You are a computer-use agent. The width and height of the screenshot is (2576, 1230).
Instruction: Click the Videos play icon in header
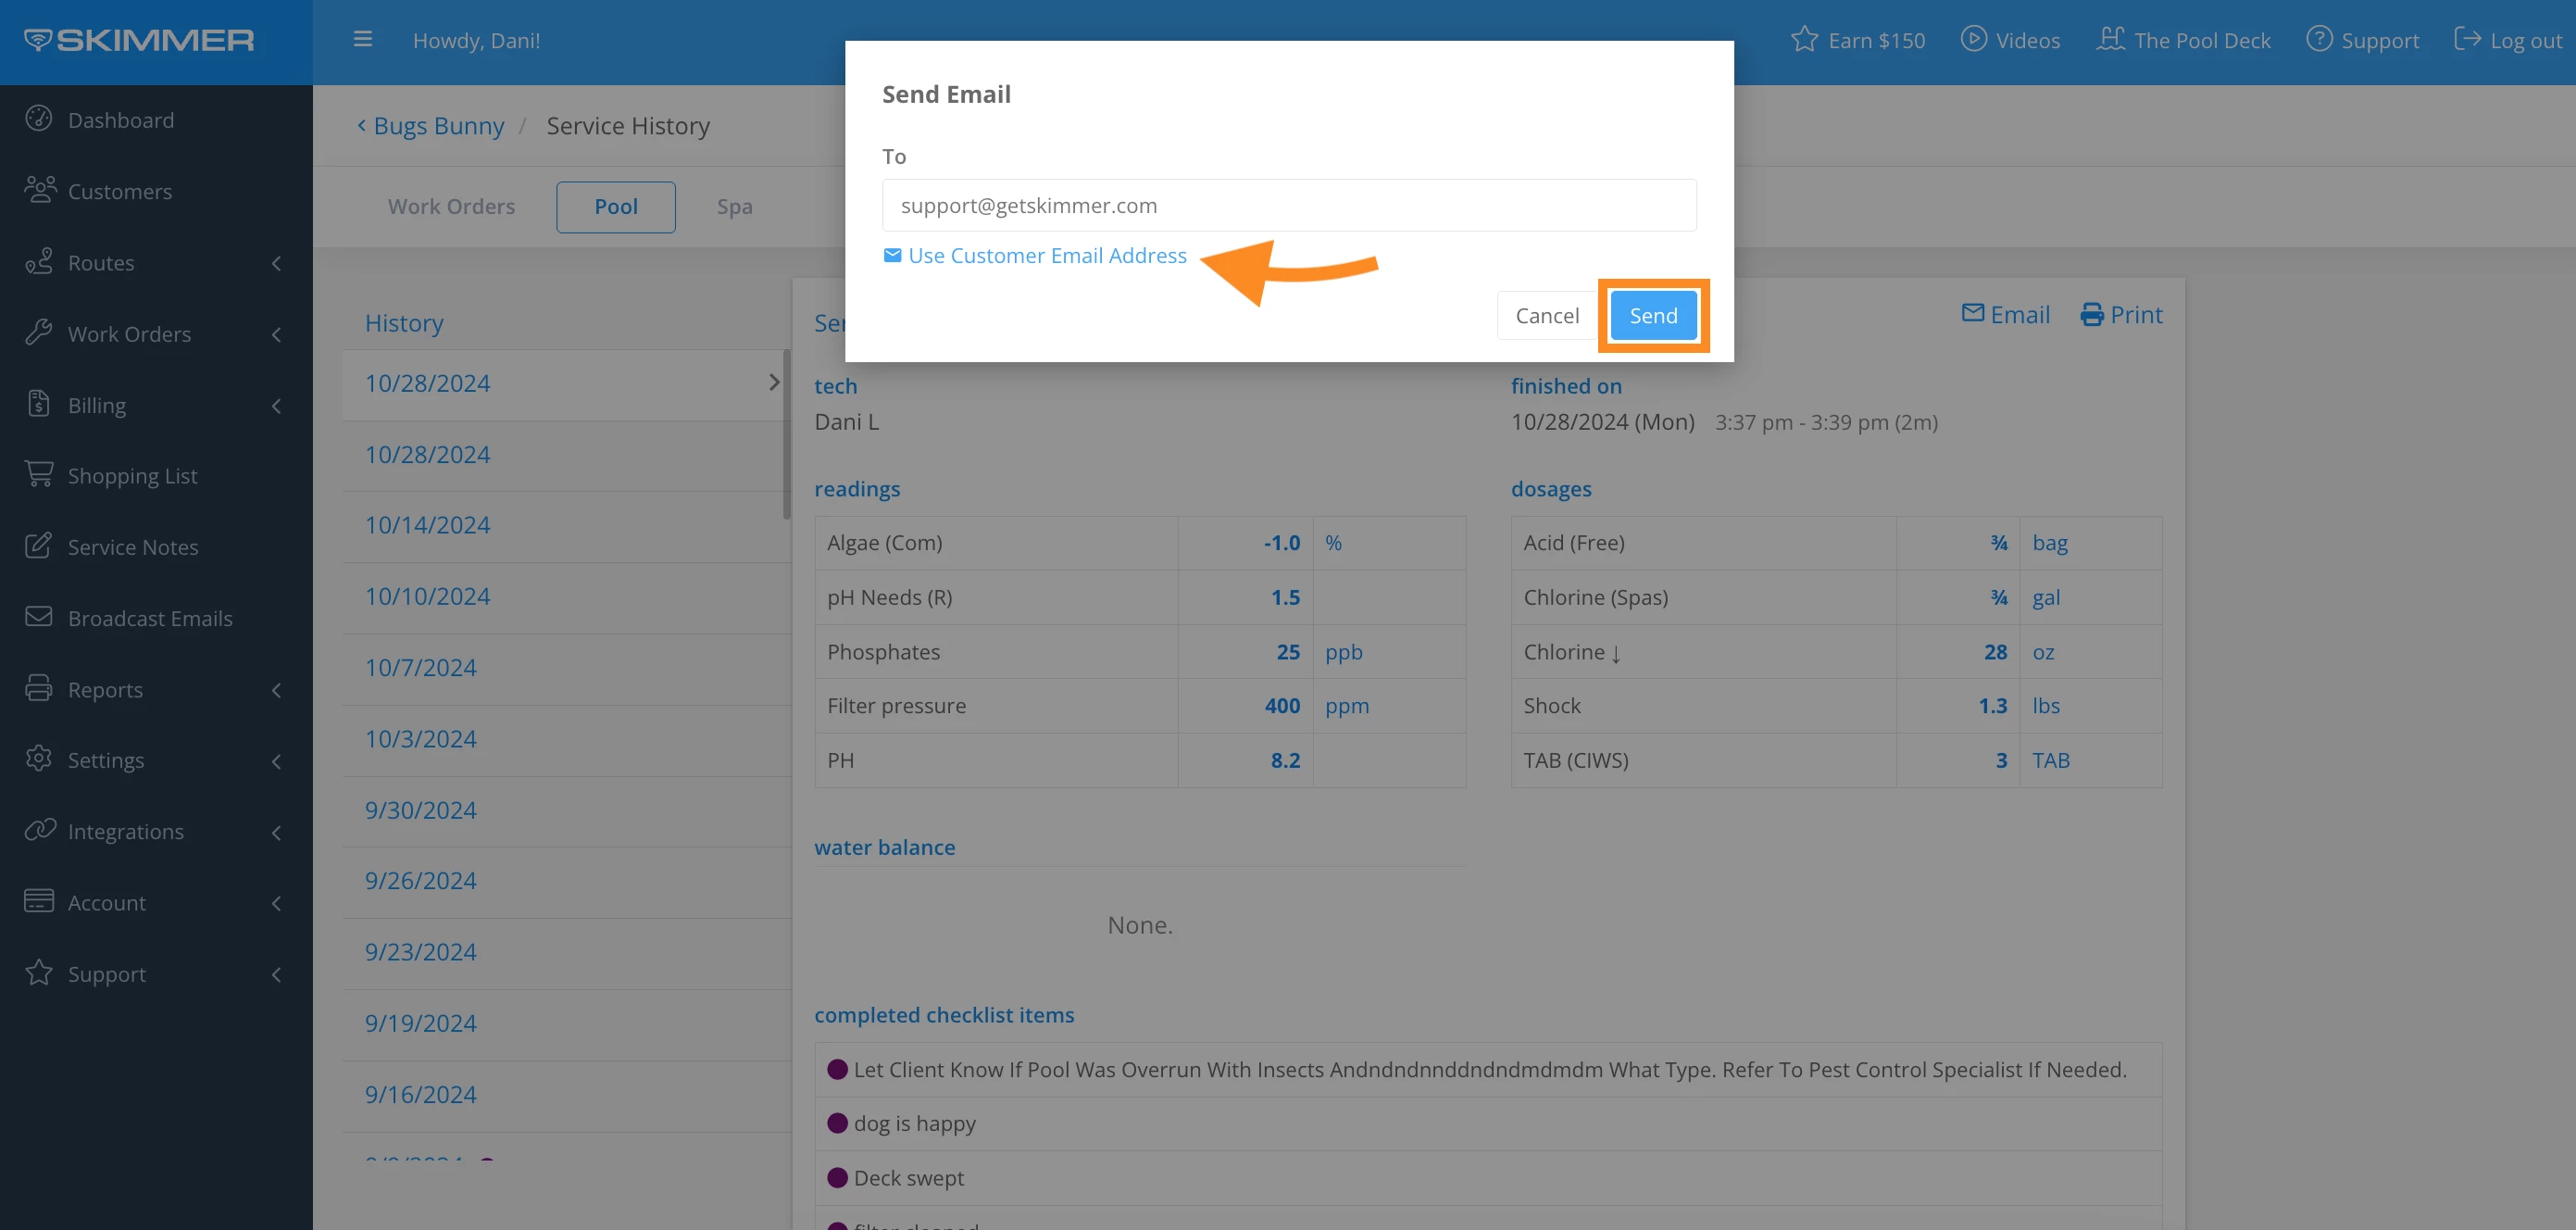[x=1973, y=39]
